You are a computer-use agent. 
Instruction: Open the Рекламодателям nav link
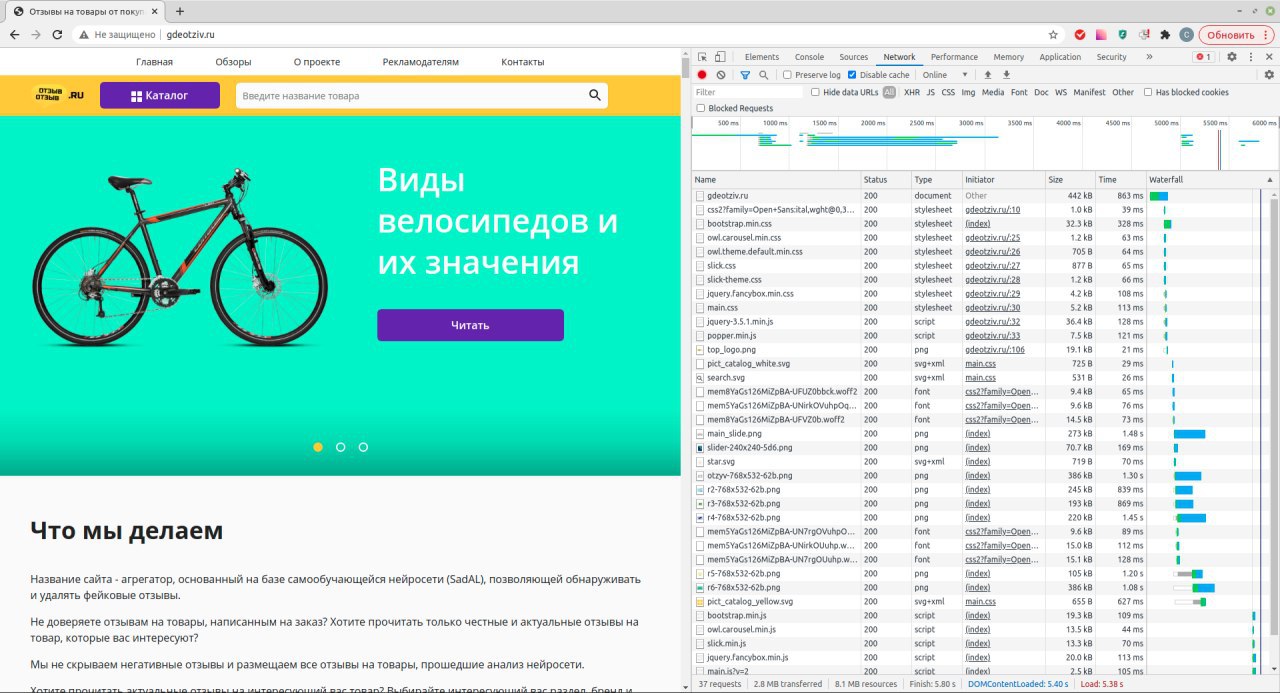click(420, 62)
